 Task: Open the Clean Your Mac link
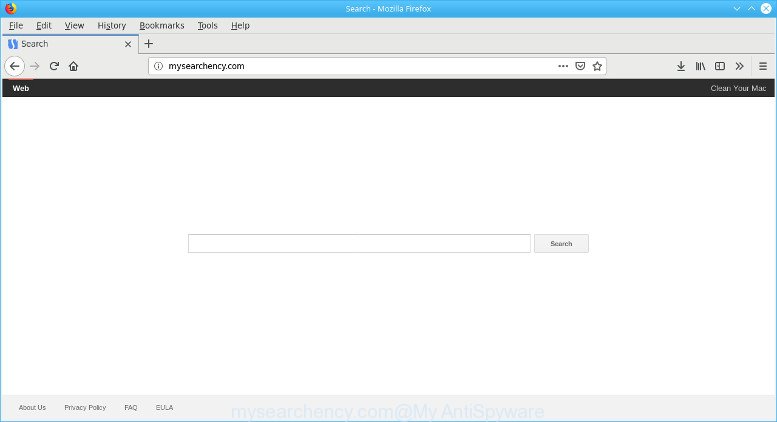click(x=738, y=88)
